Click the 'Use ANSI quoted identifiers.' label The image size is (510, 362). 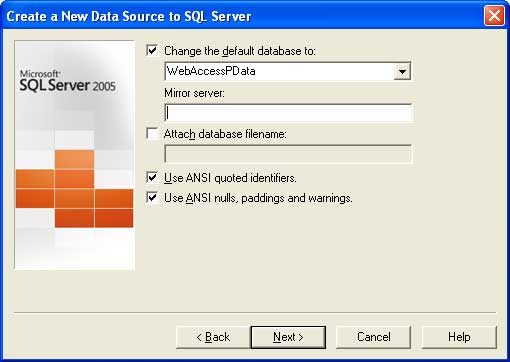[230, 178]
